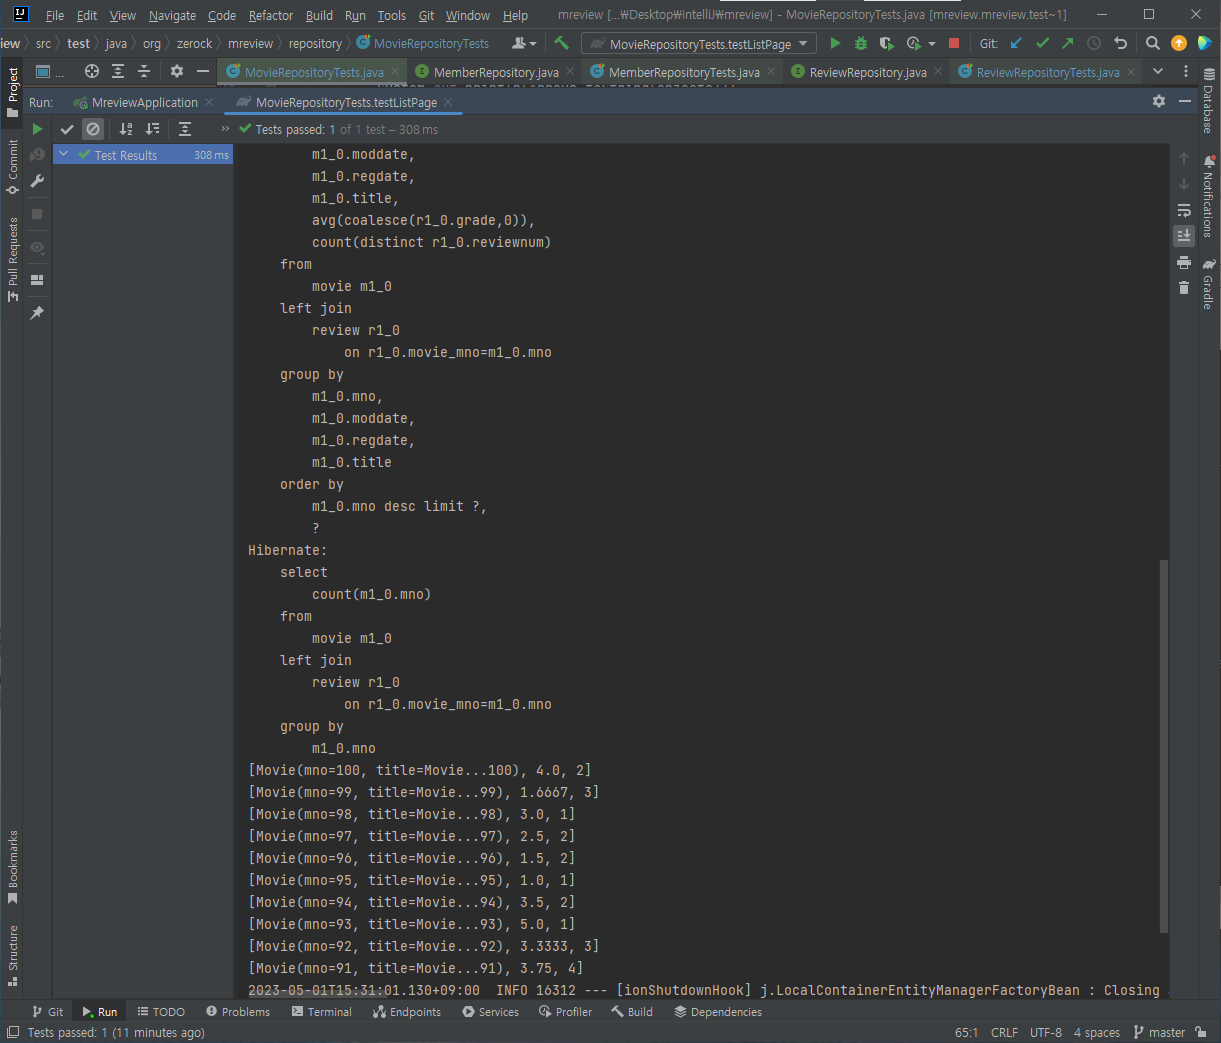Hide the Run tool window
This screenshot has height=1043, width=1221.
click(1185, 101)
